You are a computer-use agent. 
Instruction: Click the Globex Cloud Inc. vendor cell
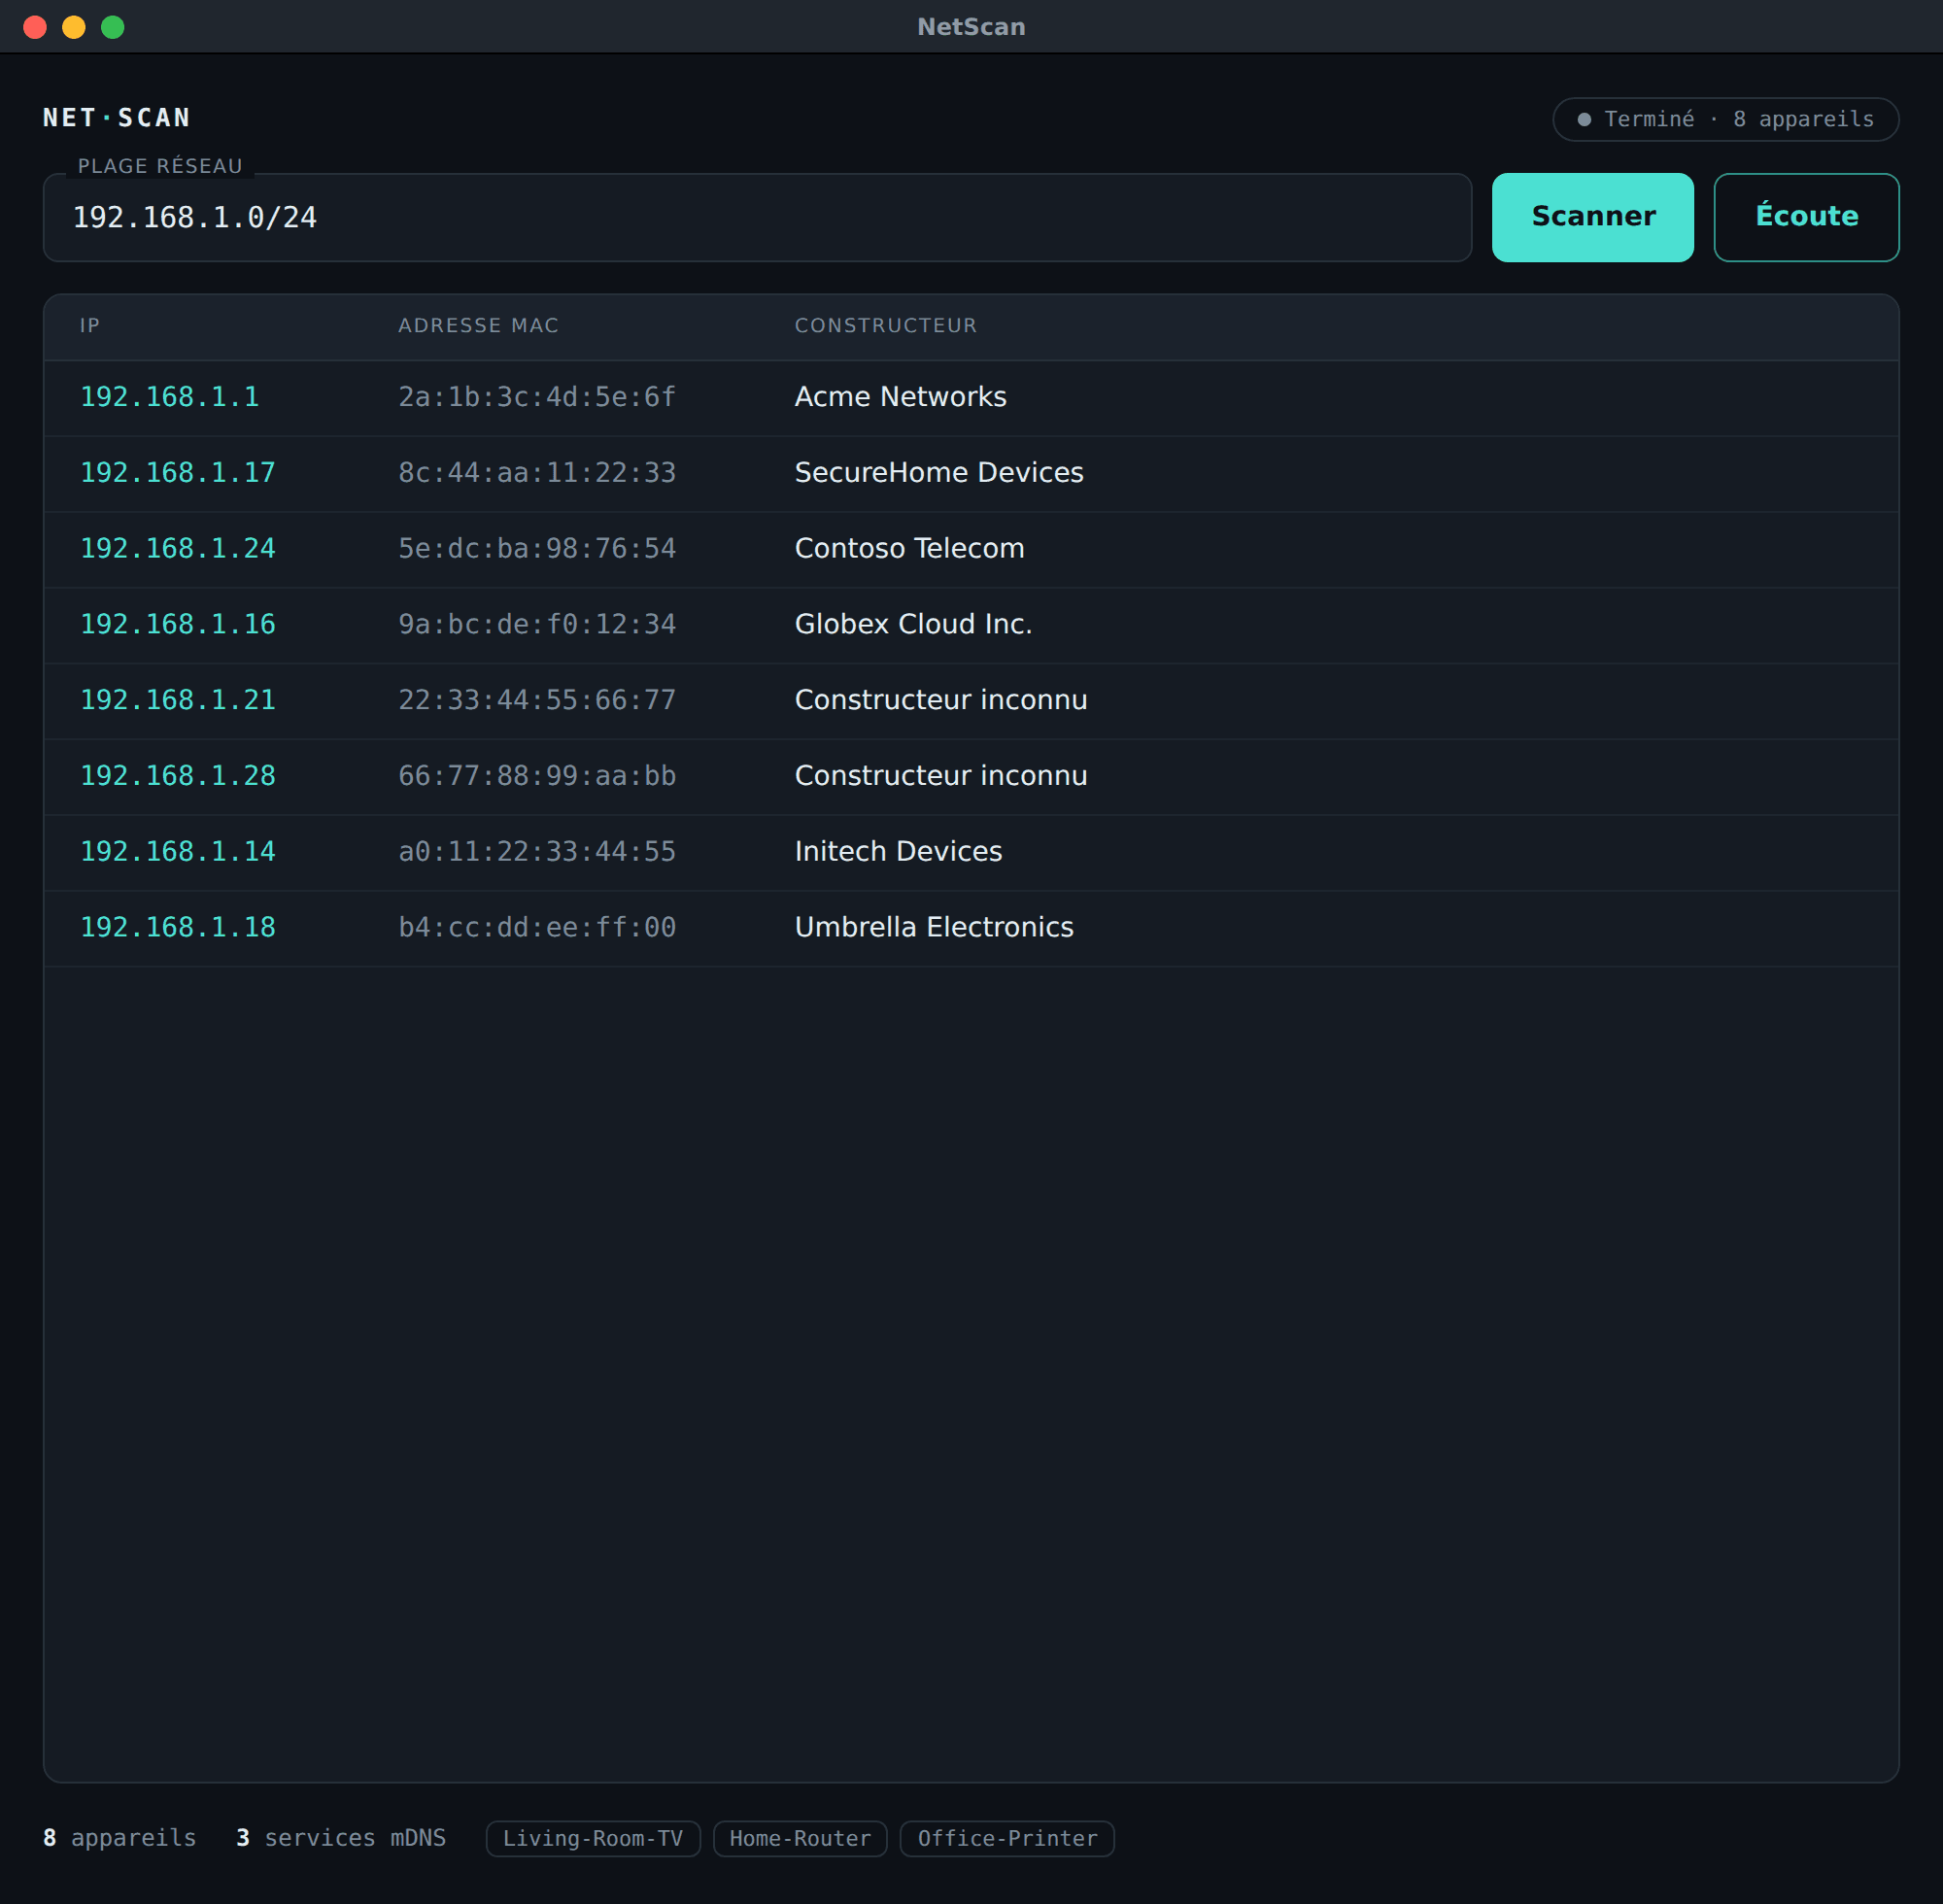(x=913, y=624)
